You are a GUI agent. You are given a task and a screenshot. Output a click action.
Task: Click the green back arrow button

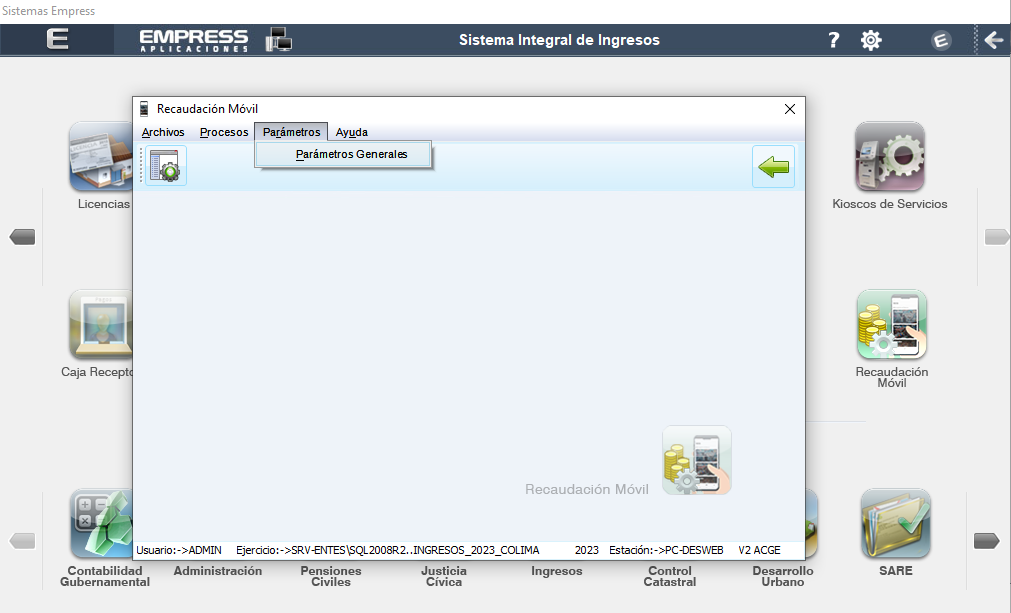coord(773,167)
